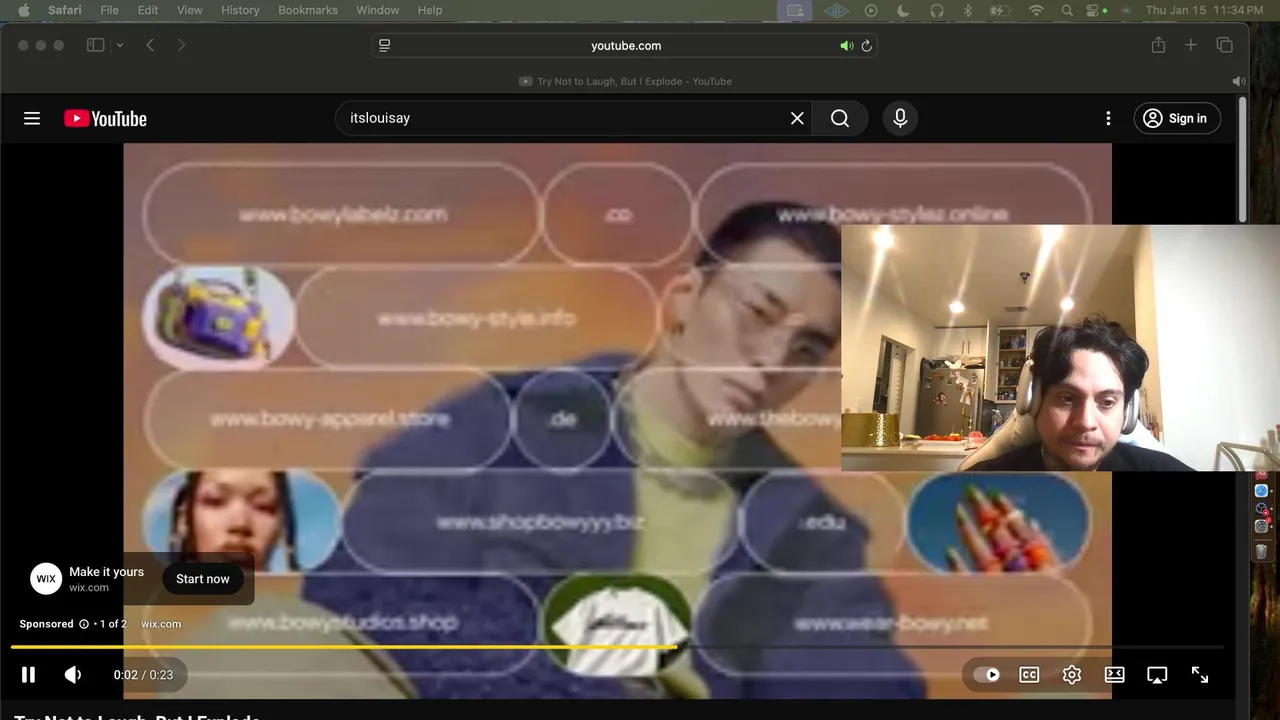Viewport: 1280px width, 720px height.
Task: Open the History menu
Action: coord(239,10)
